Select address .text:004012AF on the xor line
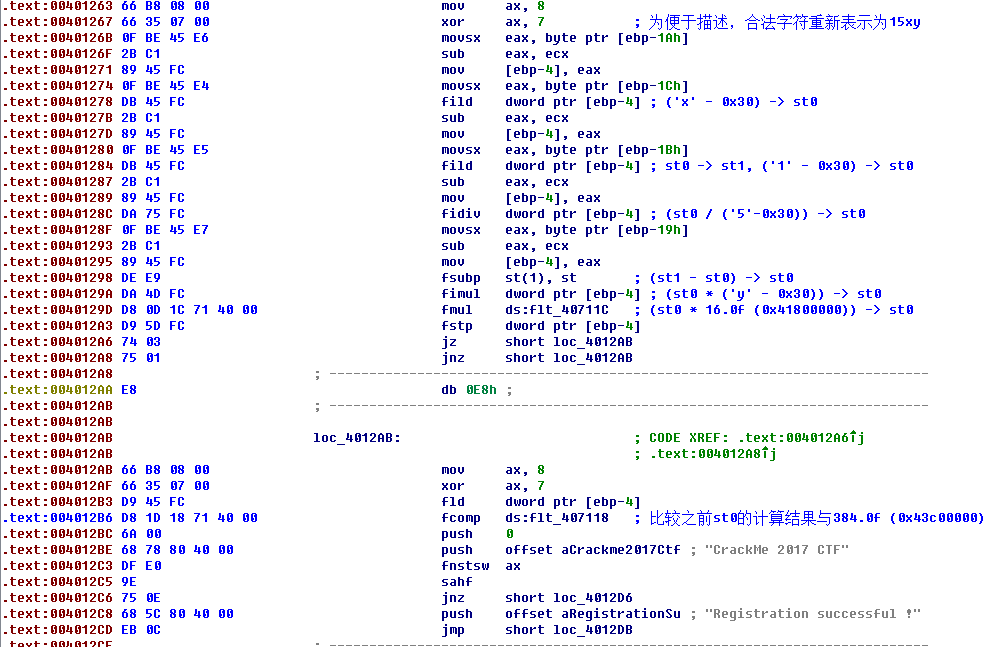Screen dimensions: 989x647 click(58, 486)
